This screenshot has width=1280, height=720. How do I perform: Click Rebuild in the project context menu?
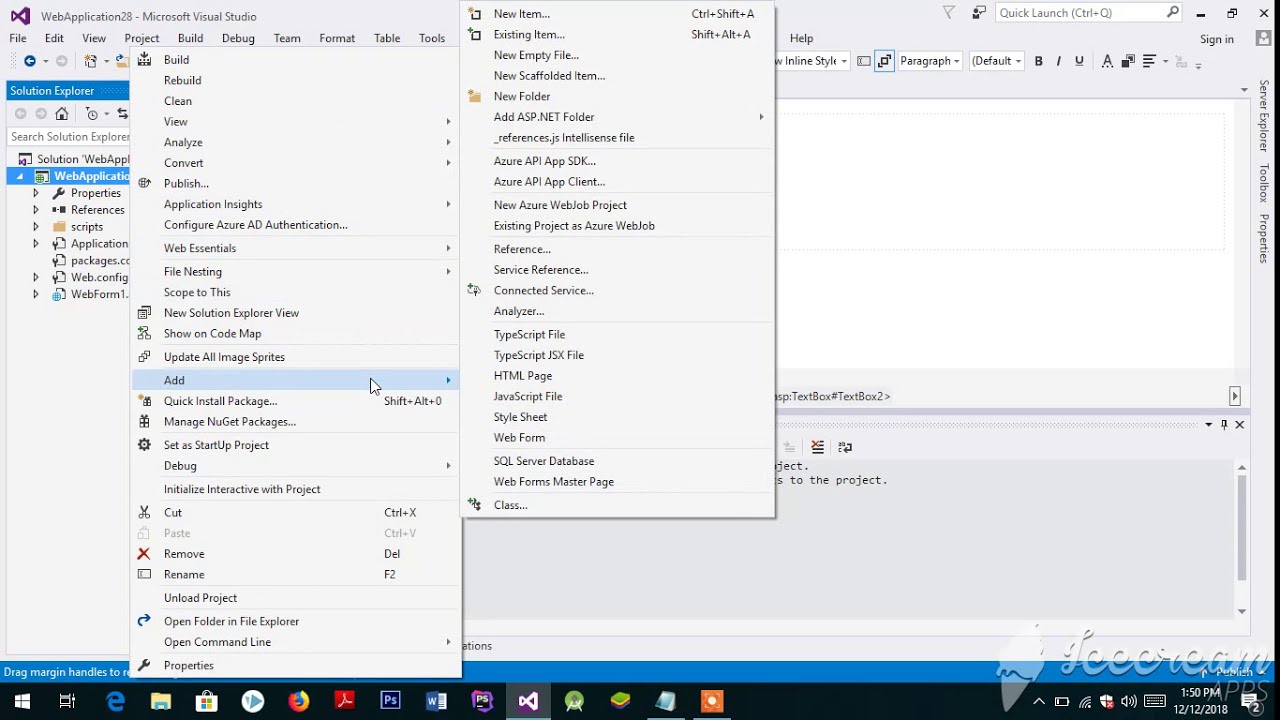pos(297,80)
